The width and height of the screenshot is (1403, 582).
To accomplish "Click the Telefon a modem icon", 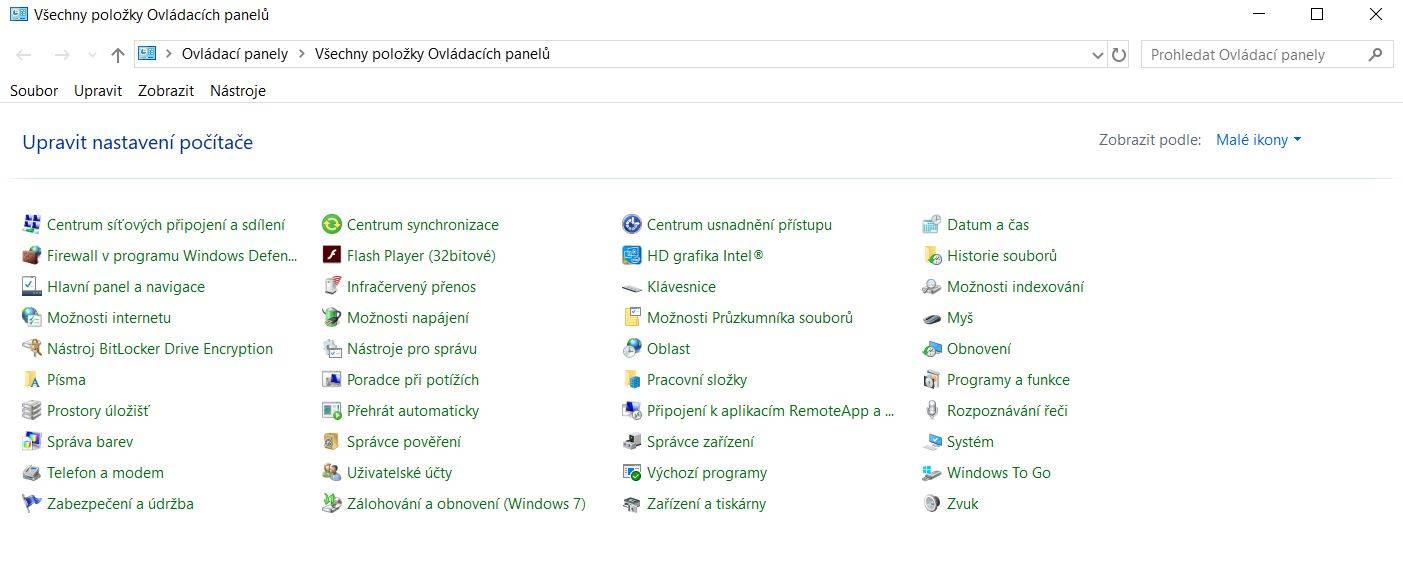I will coord(31,473).
